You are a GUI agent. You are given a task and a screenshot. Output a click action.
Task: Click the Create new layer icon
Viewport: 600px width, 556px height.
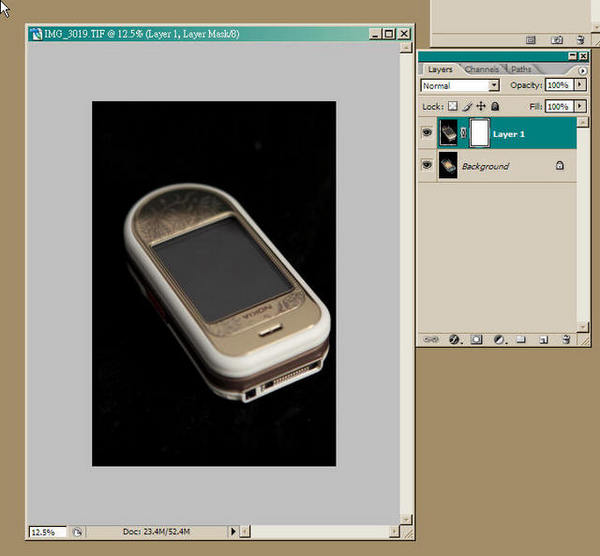point(543,339)
